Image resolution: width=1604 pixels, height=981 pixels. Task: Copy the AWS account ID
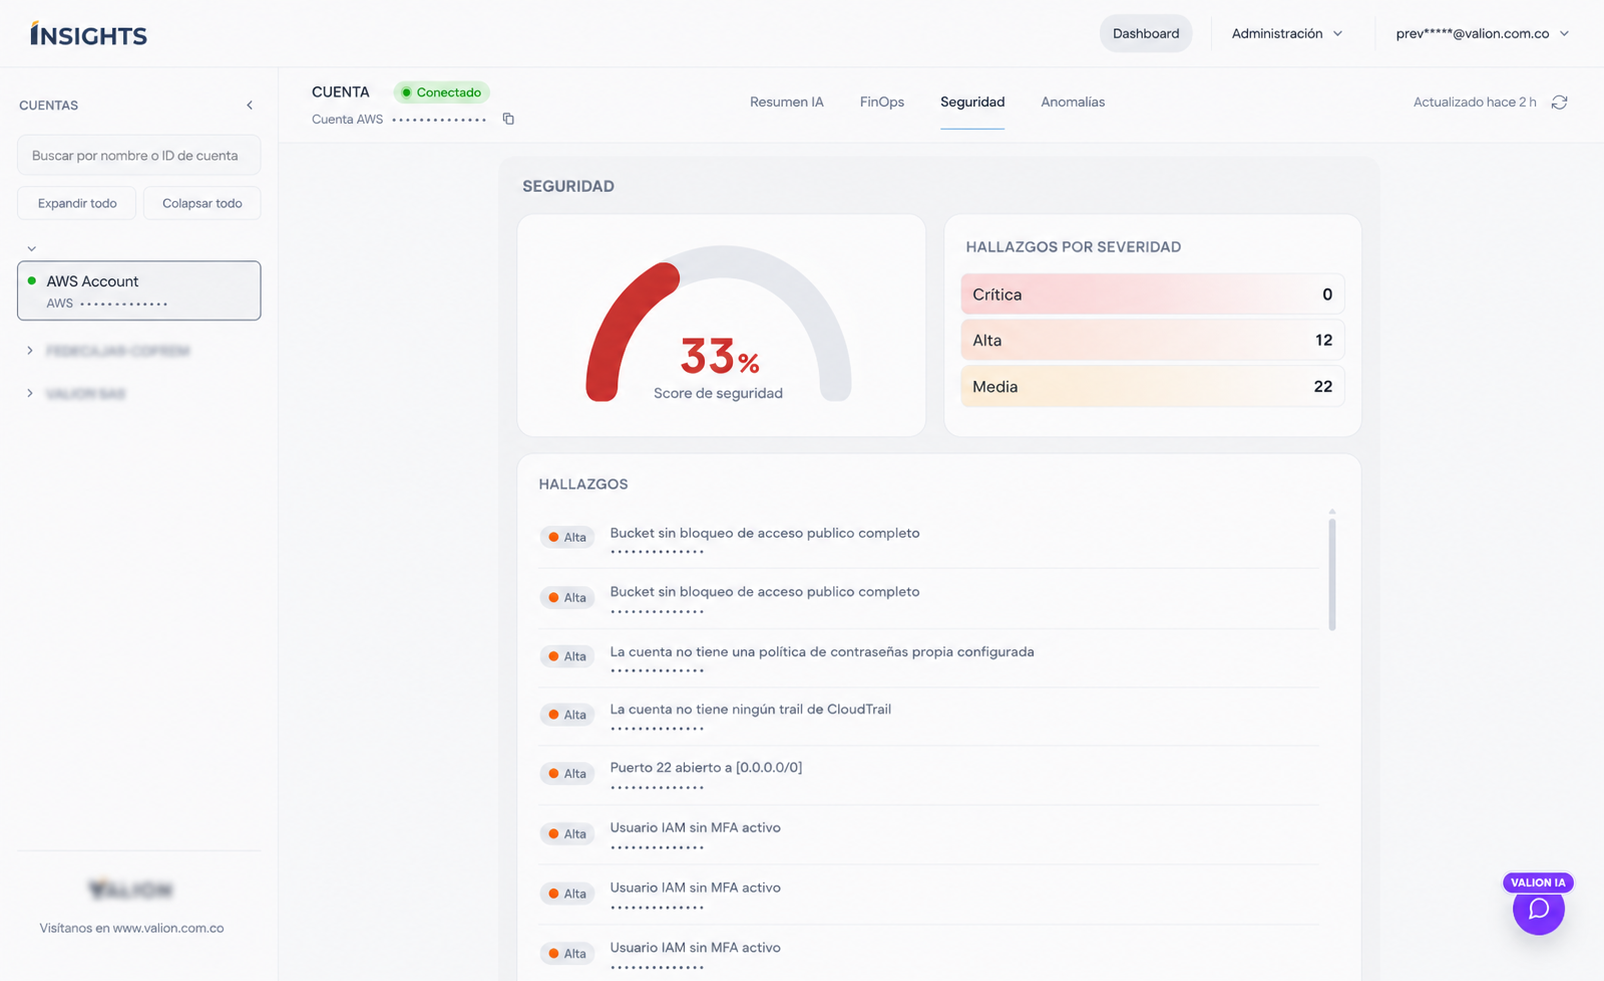click(x=508, y=119)
